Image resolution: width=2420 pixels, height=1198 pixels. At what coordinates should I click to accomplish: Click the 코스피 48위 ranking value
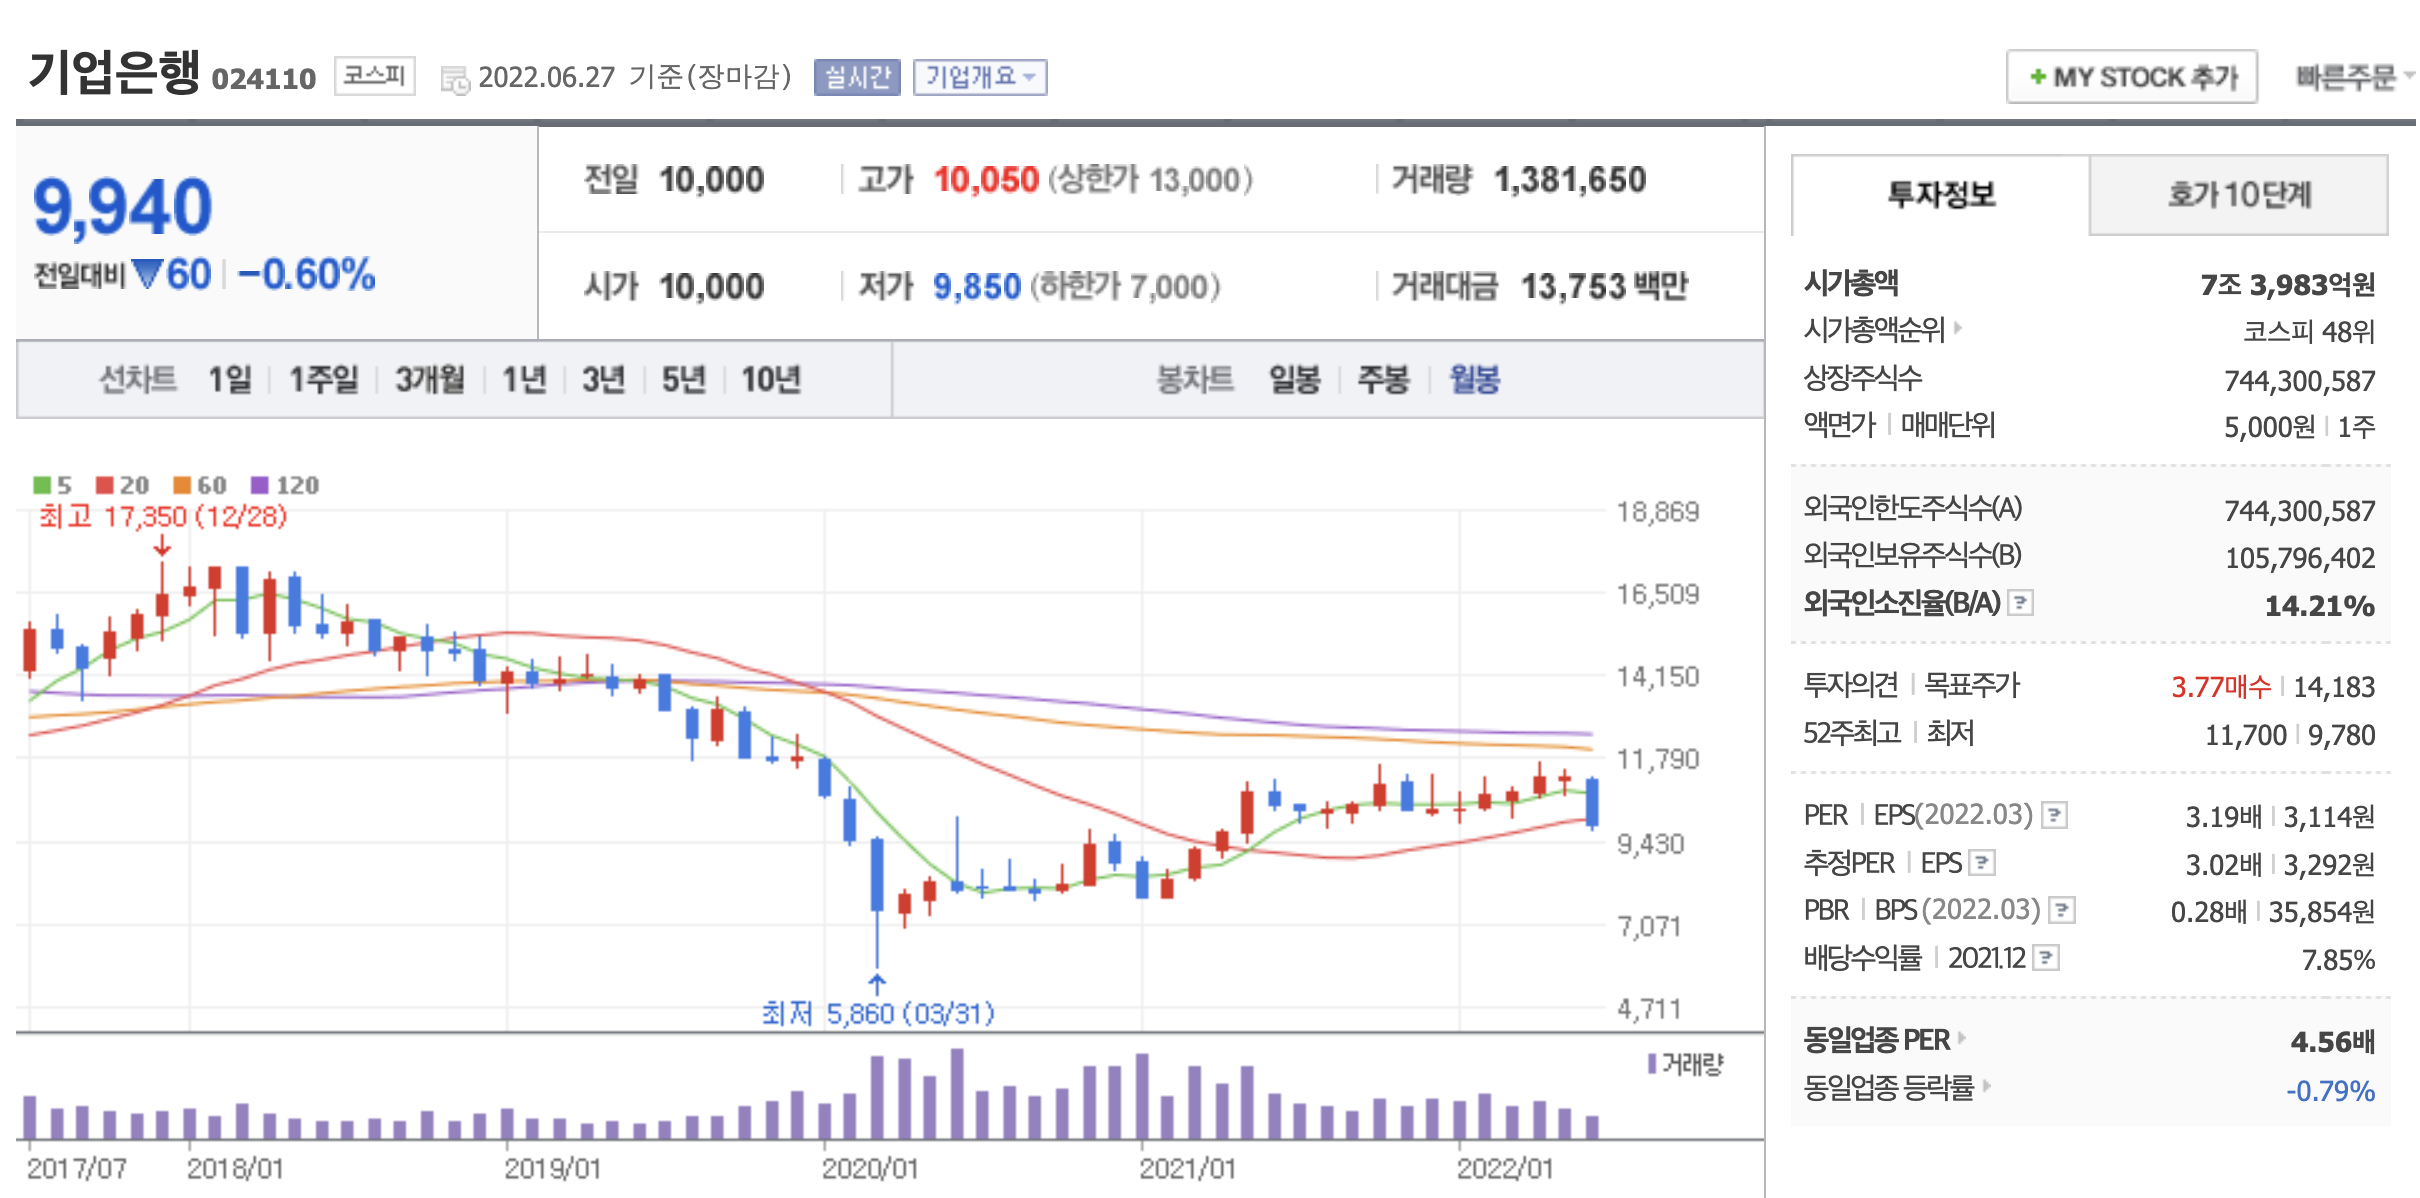tap(2308, 331)
